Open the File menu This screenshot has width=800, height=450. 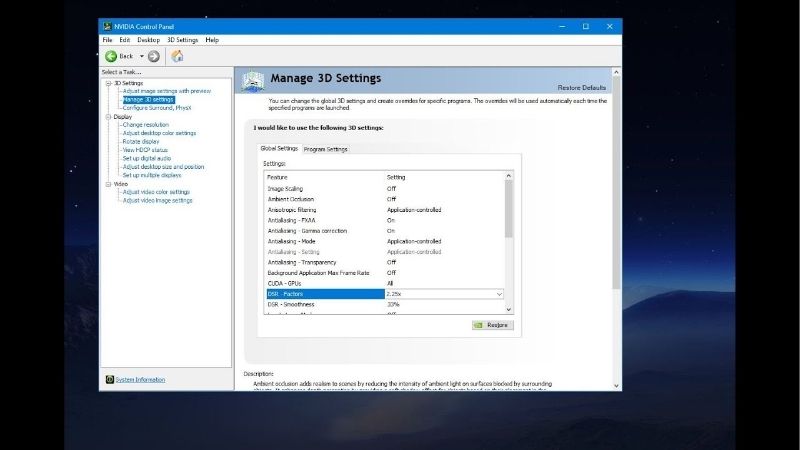[x=107, y=40]
